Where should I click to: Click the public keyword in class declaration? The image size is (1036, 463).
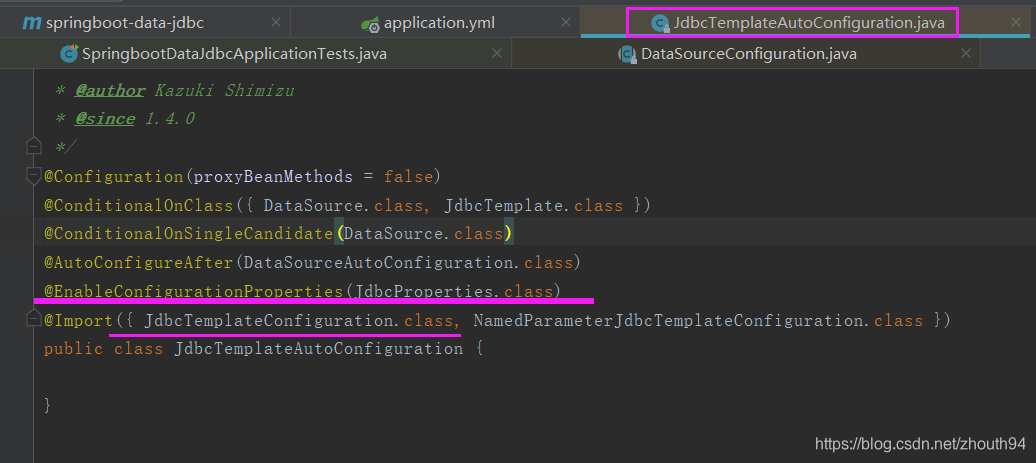tap(74, 349)
